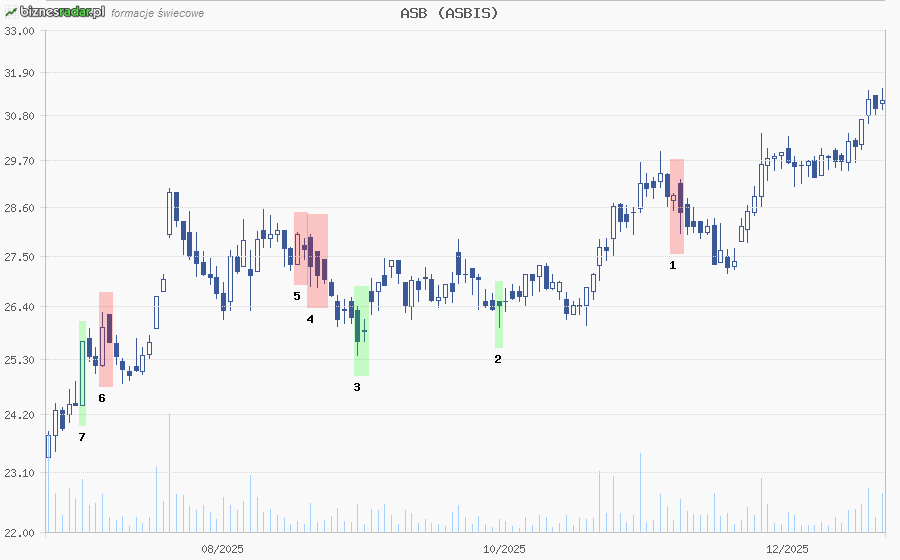Click the red highlighted zone above marker 1
This screenshot has height=560, width=900.
pyautogui.click(x=677, y=205)
